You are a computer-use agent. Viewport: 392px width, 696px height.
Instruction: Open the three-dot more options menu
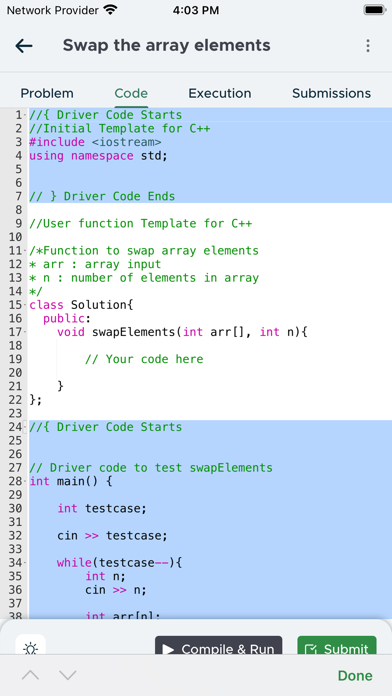click(x=368, y=46)
